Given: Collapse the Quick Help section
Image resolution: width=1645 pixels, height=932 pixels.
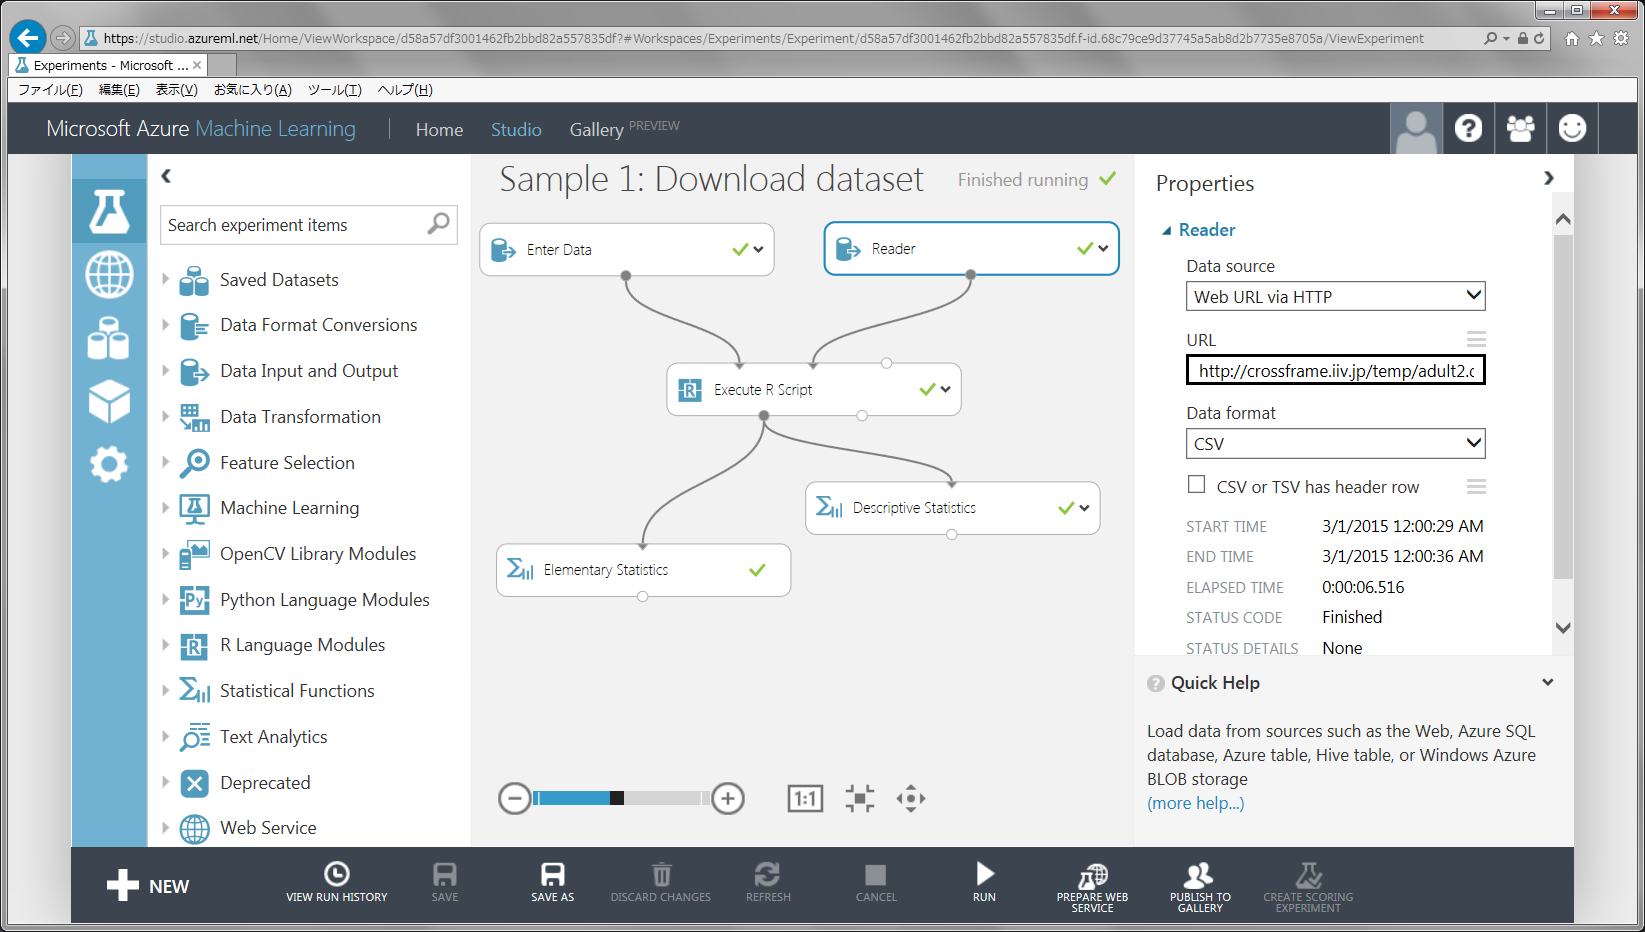Looking at the screenshot, I should pos(1547,683).
